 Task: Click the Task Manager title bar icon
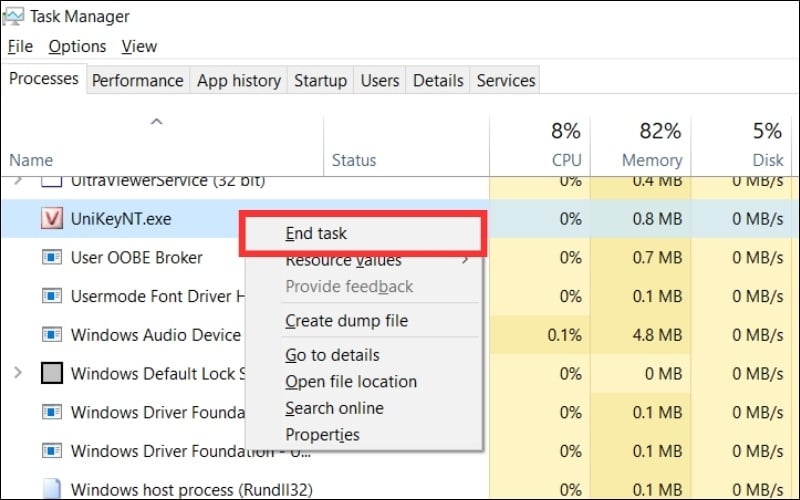coord(13,16)
